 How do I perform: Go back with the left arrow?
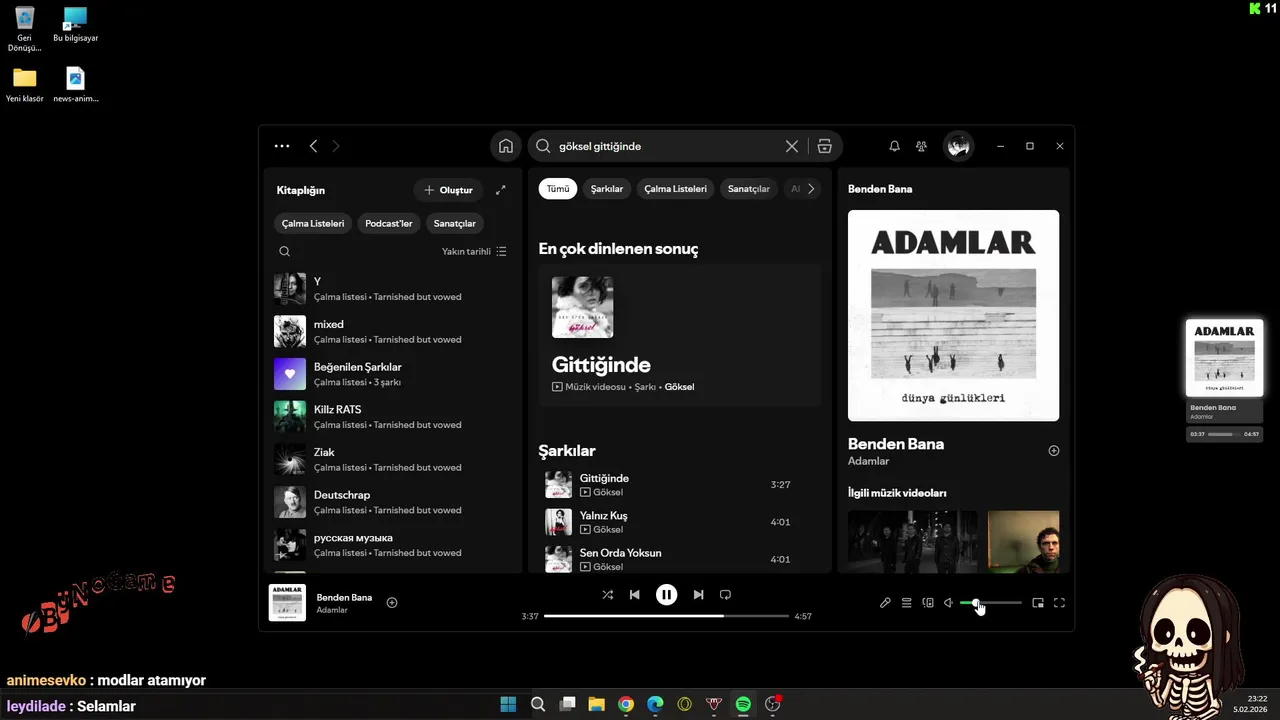pyautogui.click(x=313, y=146)
